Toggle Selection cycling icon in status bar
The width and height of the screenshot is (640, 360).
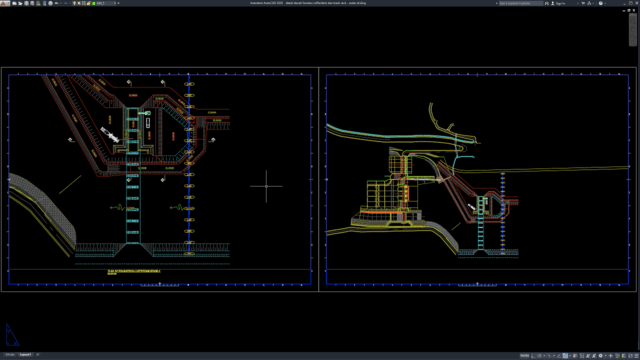pyautogui.click(x=582, y=356)
